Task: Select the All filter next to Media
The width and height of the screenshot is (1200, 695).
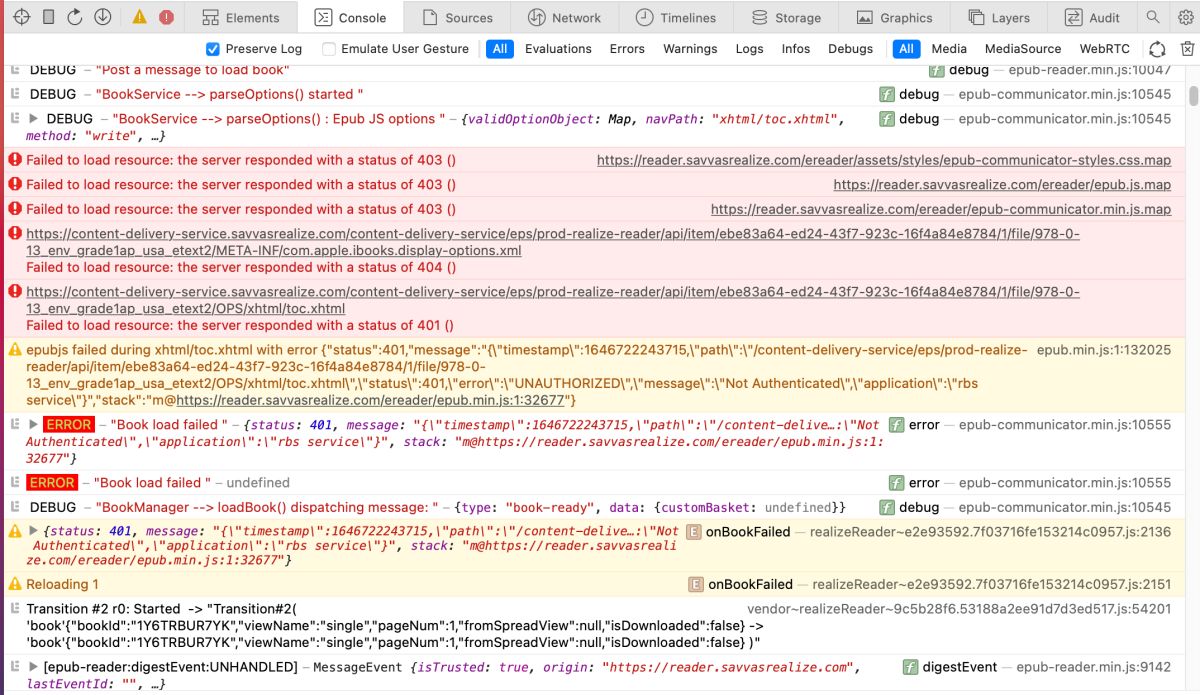Action: (906, 49)
